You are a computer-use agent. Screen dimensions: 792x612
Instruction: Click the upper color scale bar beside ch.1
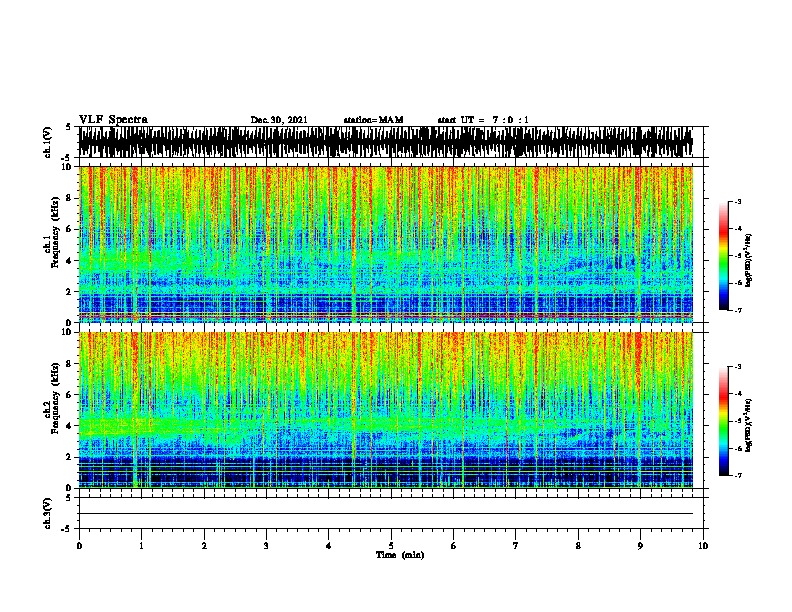click(723, 256)
